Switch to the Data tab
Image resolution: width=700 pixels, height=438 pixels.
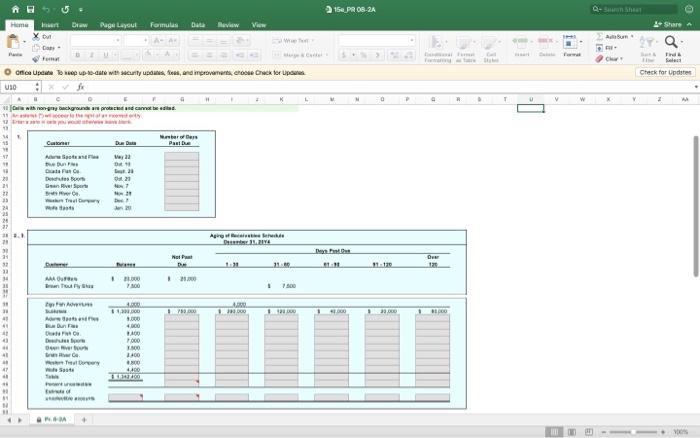(x=198, y=25)
